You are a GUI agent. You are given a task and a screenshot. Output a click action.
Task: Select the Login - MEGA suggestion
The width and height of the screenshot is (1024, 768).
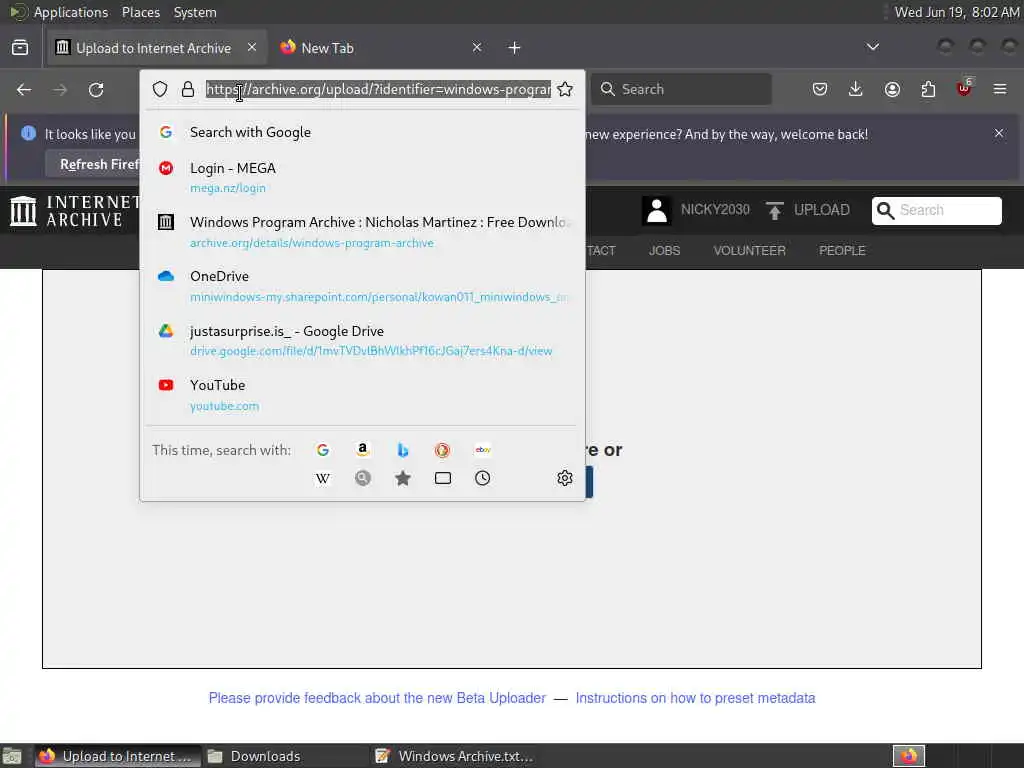[x=362, y=177]
